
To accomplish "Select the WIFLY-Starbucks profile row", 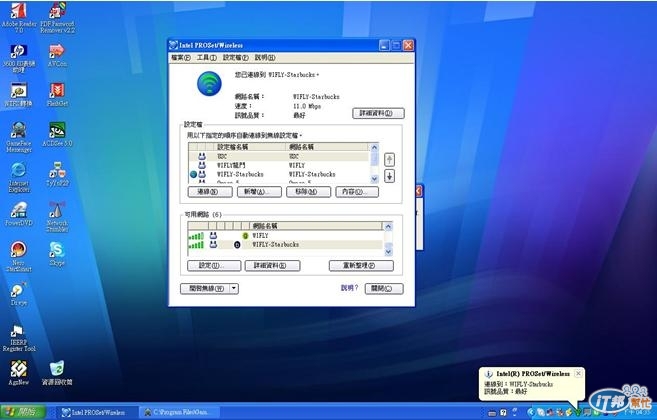I will click(279, 174).
